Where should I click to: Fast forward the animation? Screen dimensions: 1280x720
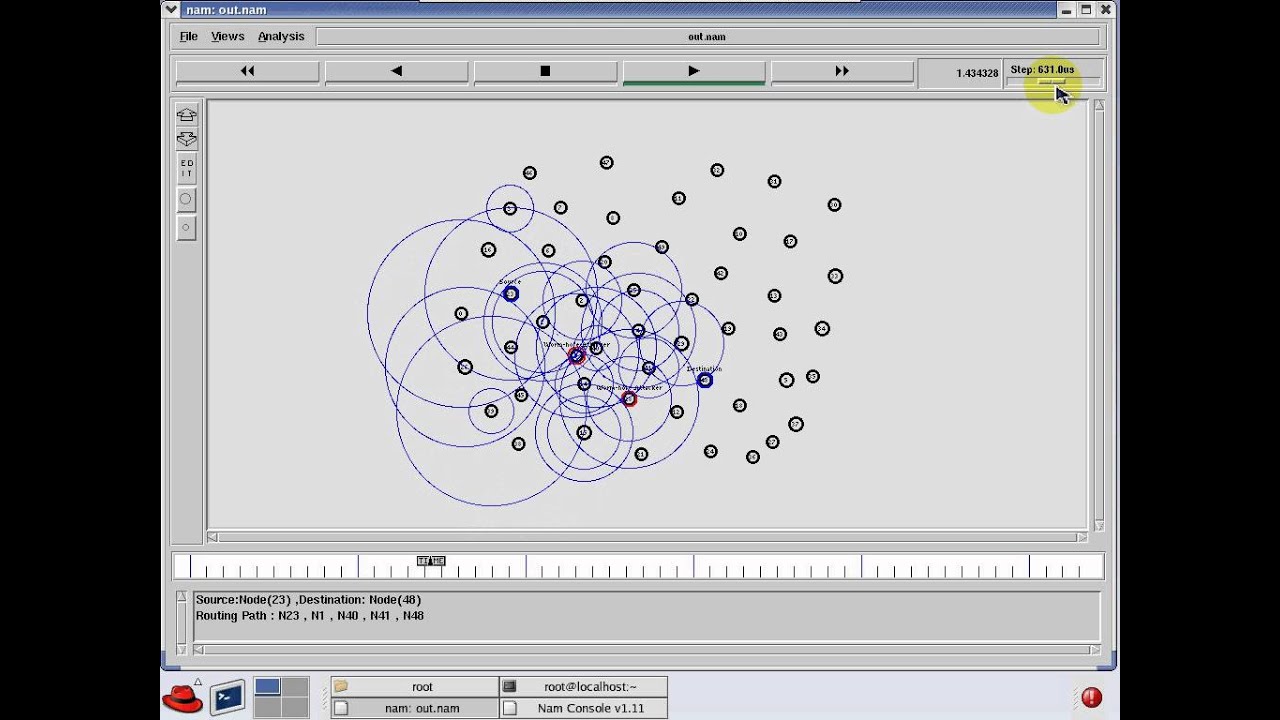tap(842, 71)
